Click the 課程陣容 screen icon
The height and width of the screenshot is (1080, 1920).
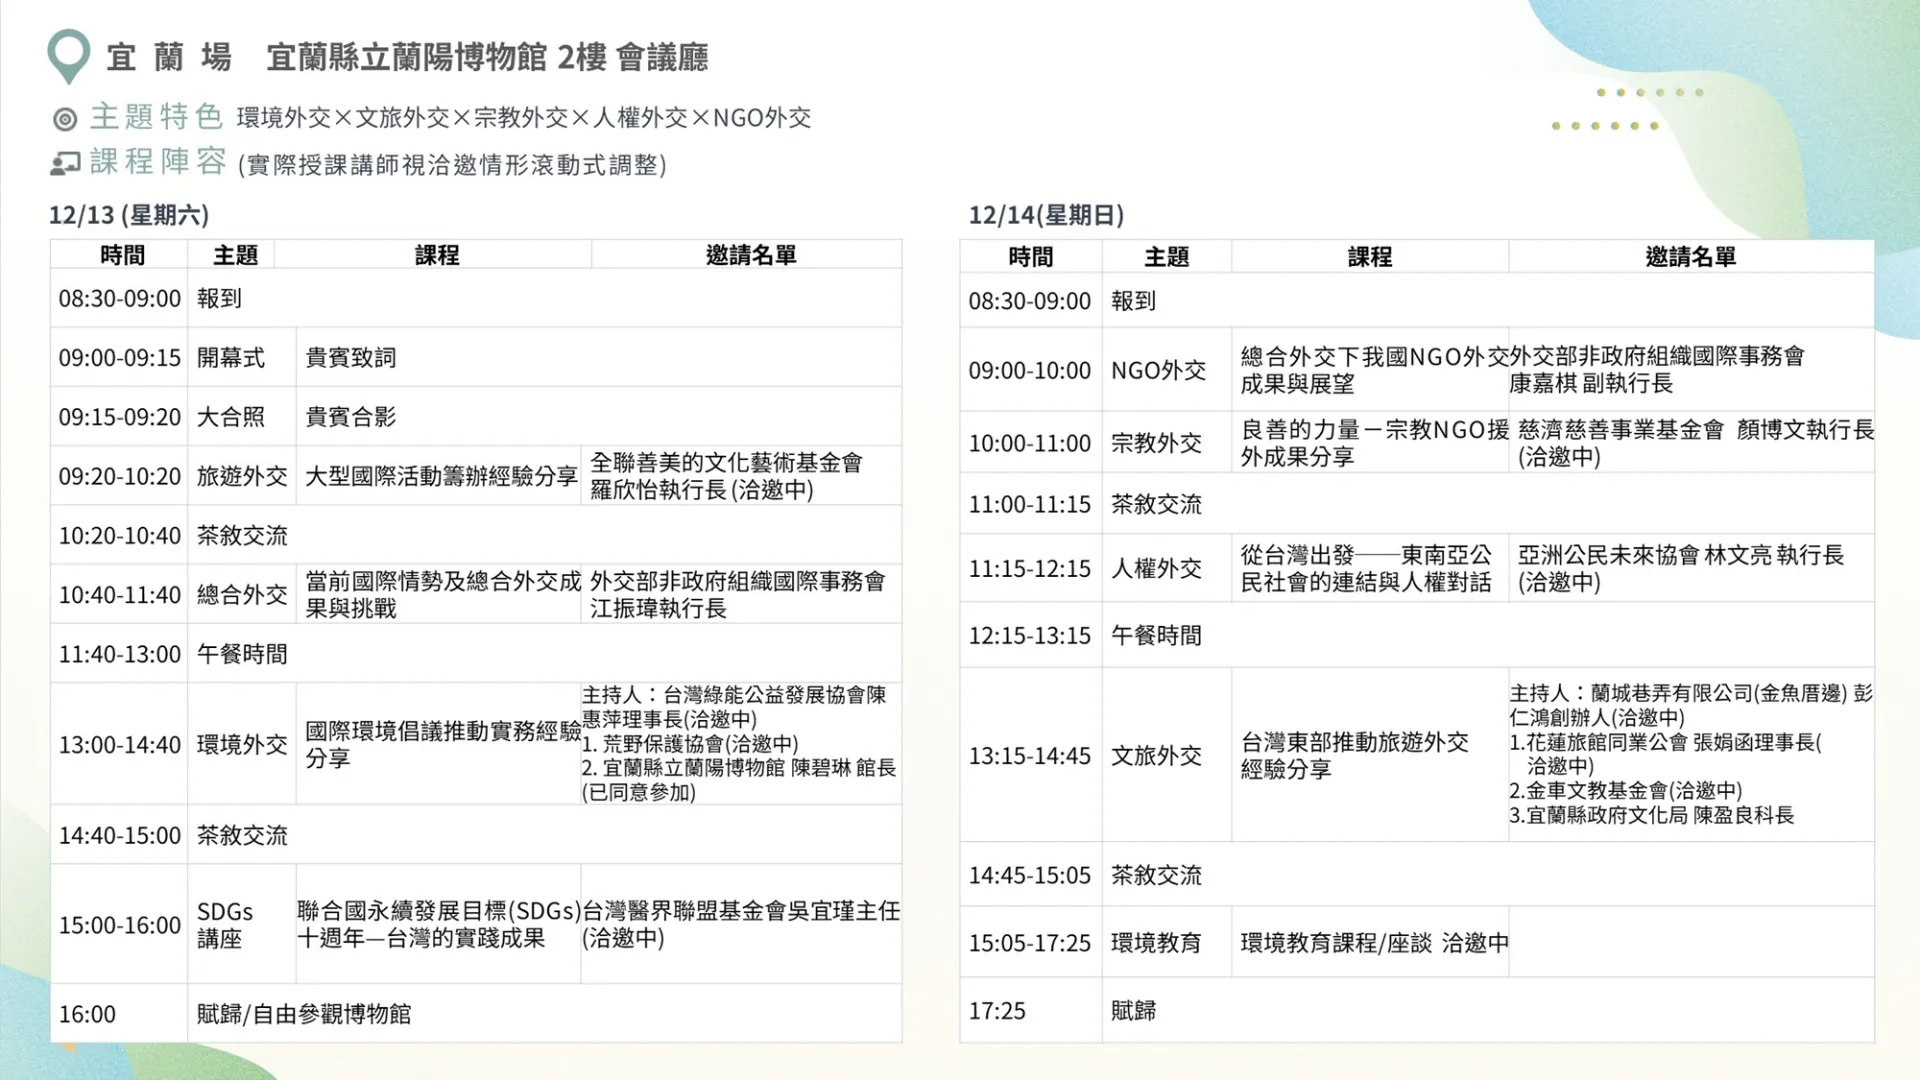64,161
